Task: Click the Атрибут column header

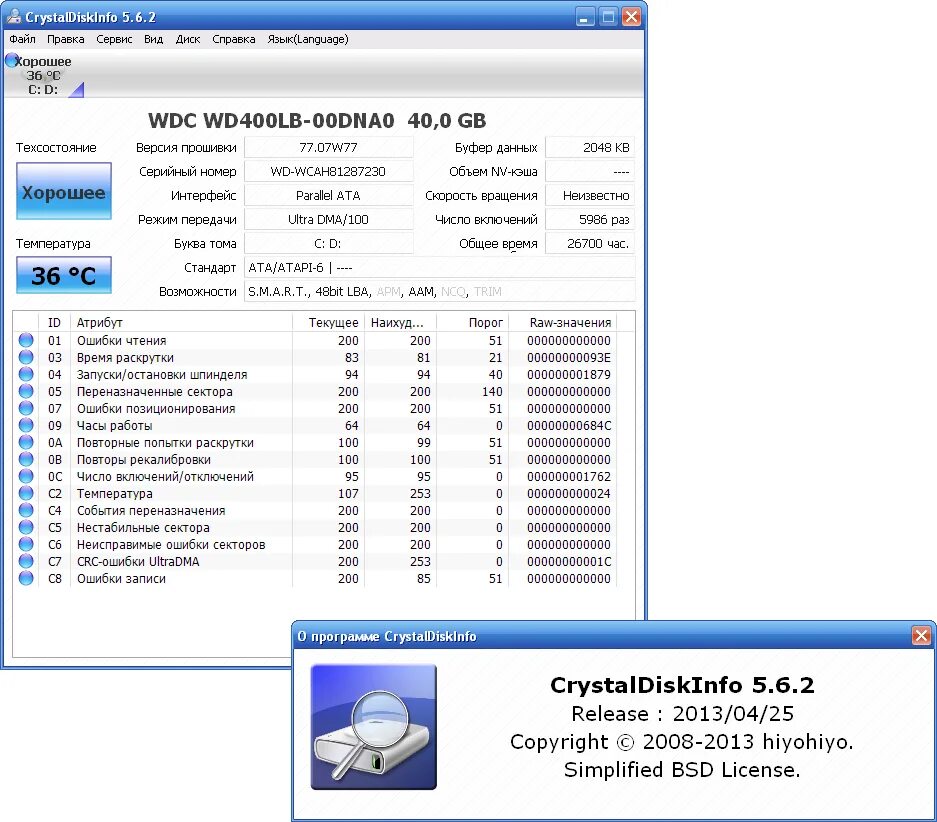Action: pos(181,323)
